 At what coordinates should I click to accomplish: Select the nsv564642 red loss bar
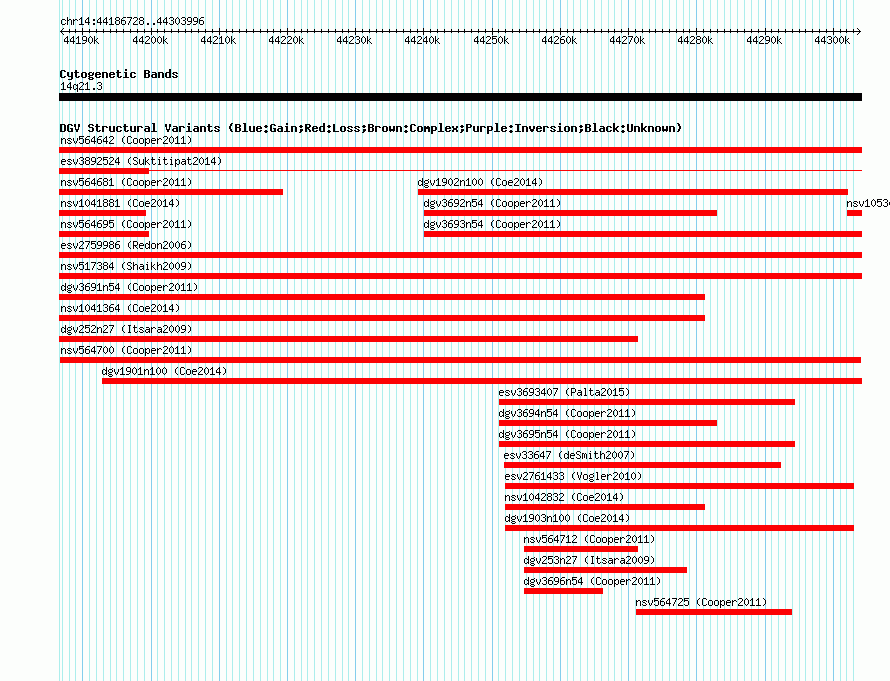(x=460, y=150)
